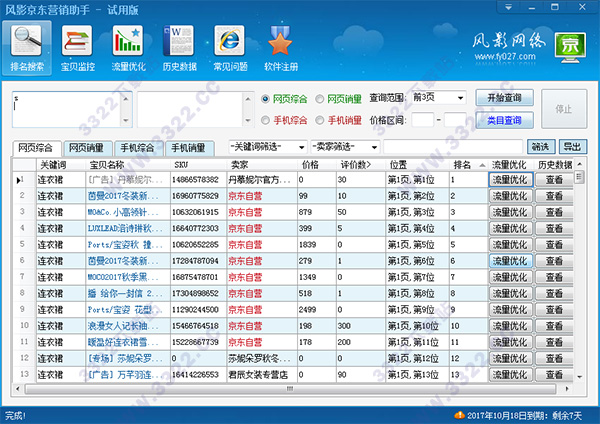The width and height of the screenshot is (600, 424).
Task: Click SKU 16960775829 cell
Action: point(198,196)
